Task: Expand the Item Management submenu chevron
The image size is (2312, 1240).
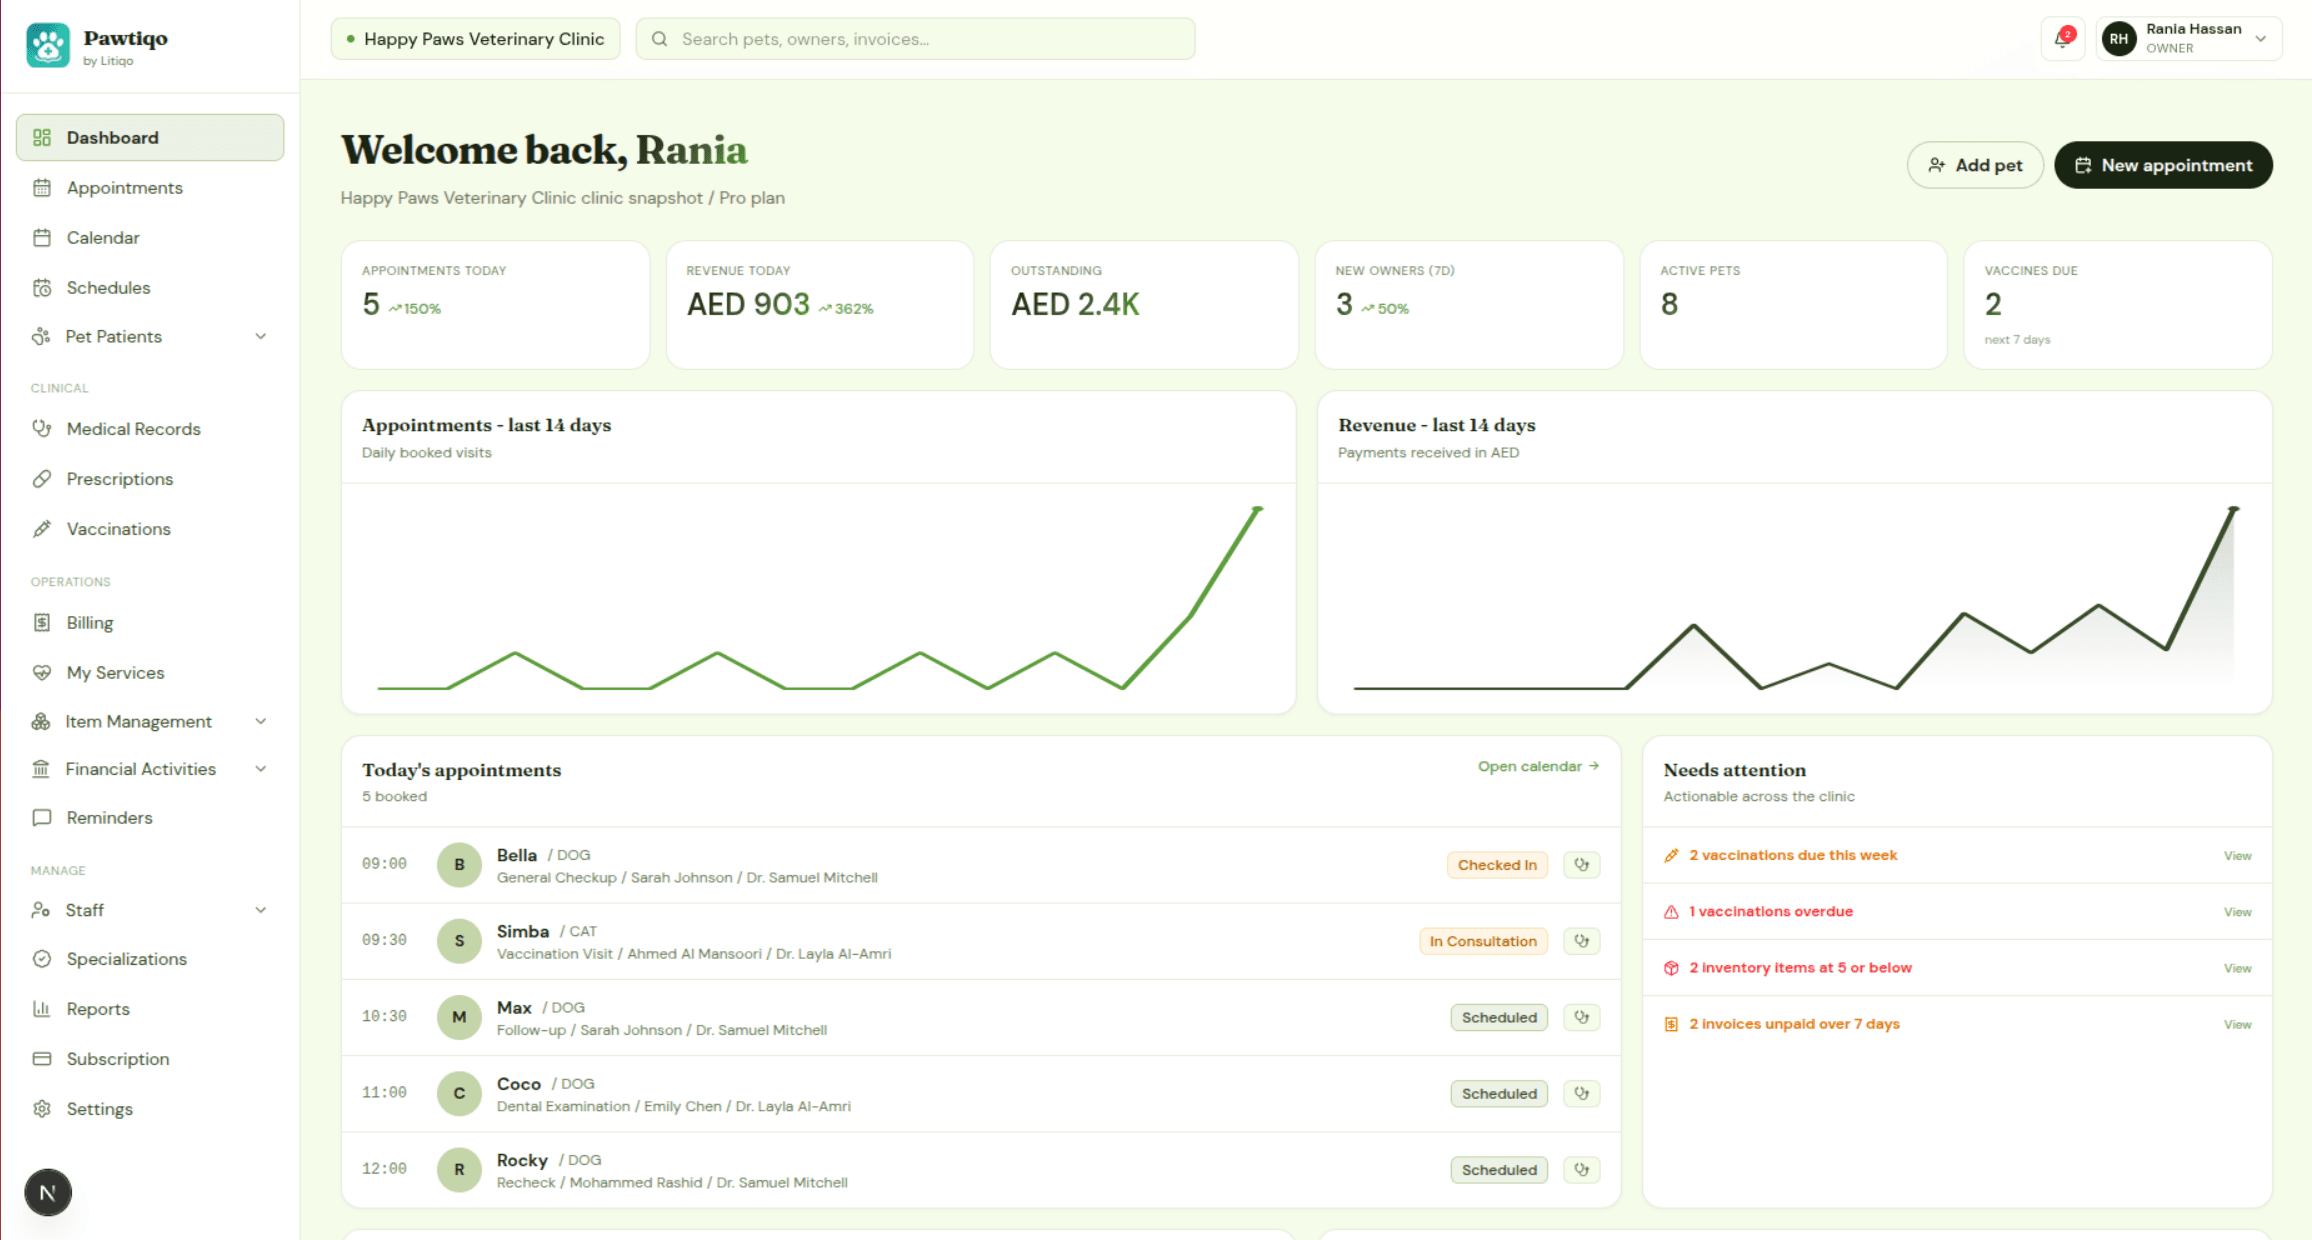Action: pyautogui.click(x=260, y=721)
